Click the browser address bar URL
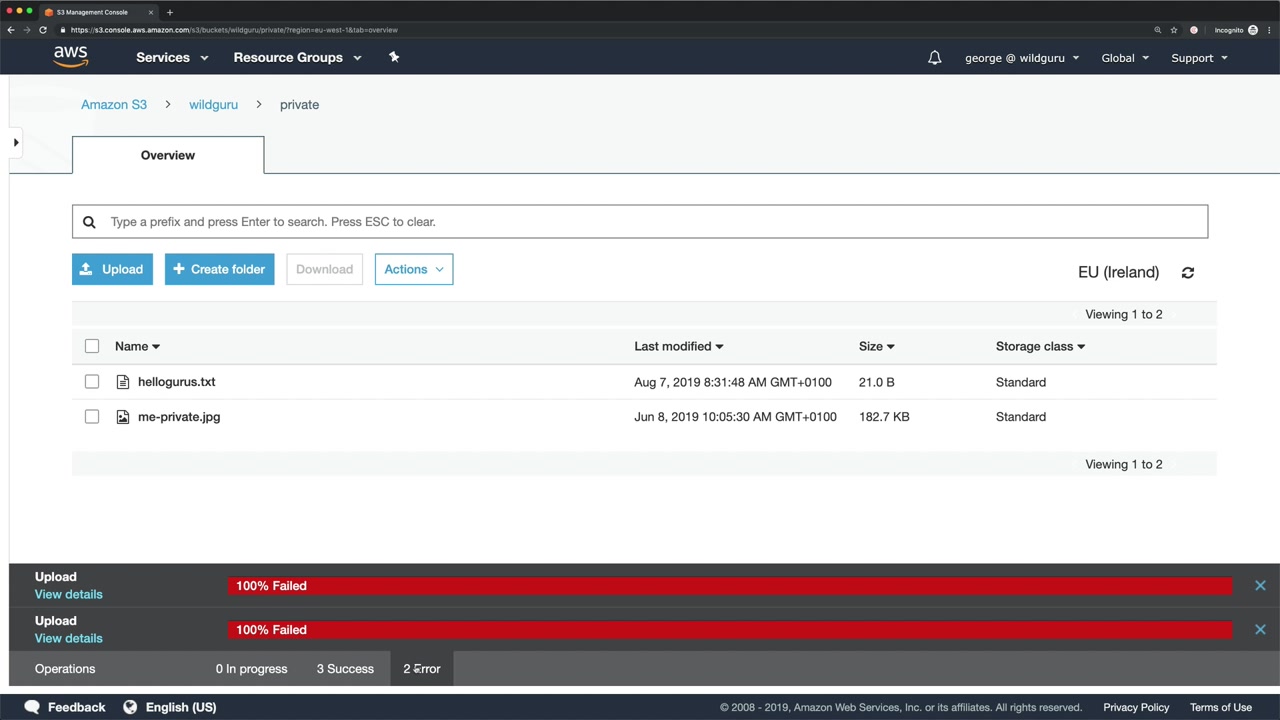Viewport: 1280px width, 720px height. pos(234,30)
